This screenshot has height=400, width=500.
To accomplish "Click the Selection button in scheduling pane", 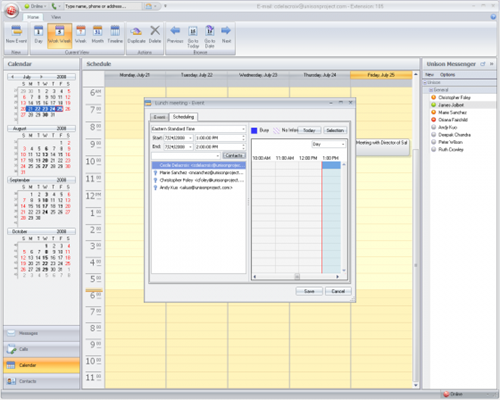I will 335,130.
